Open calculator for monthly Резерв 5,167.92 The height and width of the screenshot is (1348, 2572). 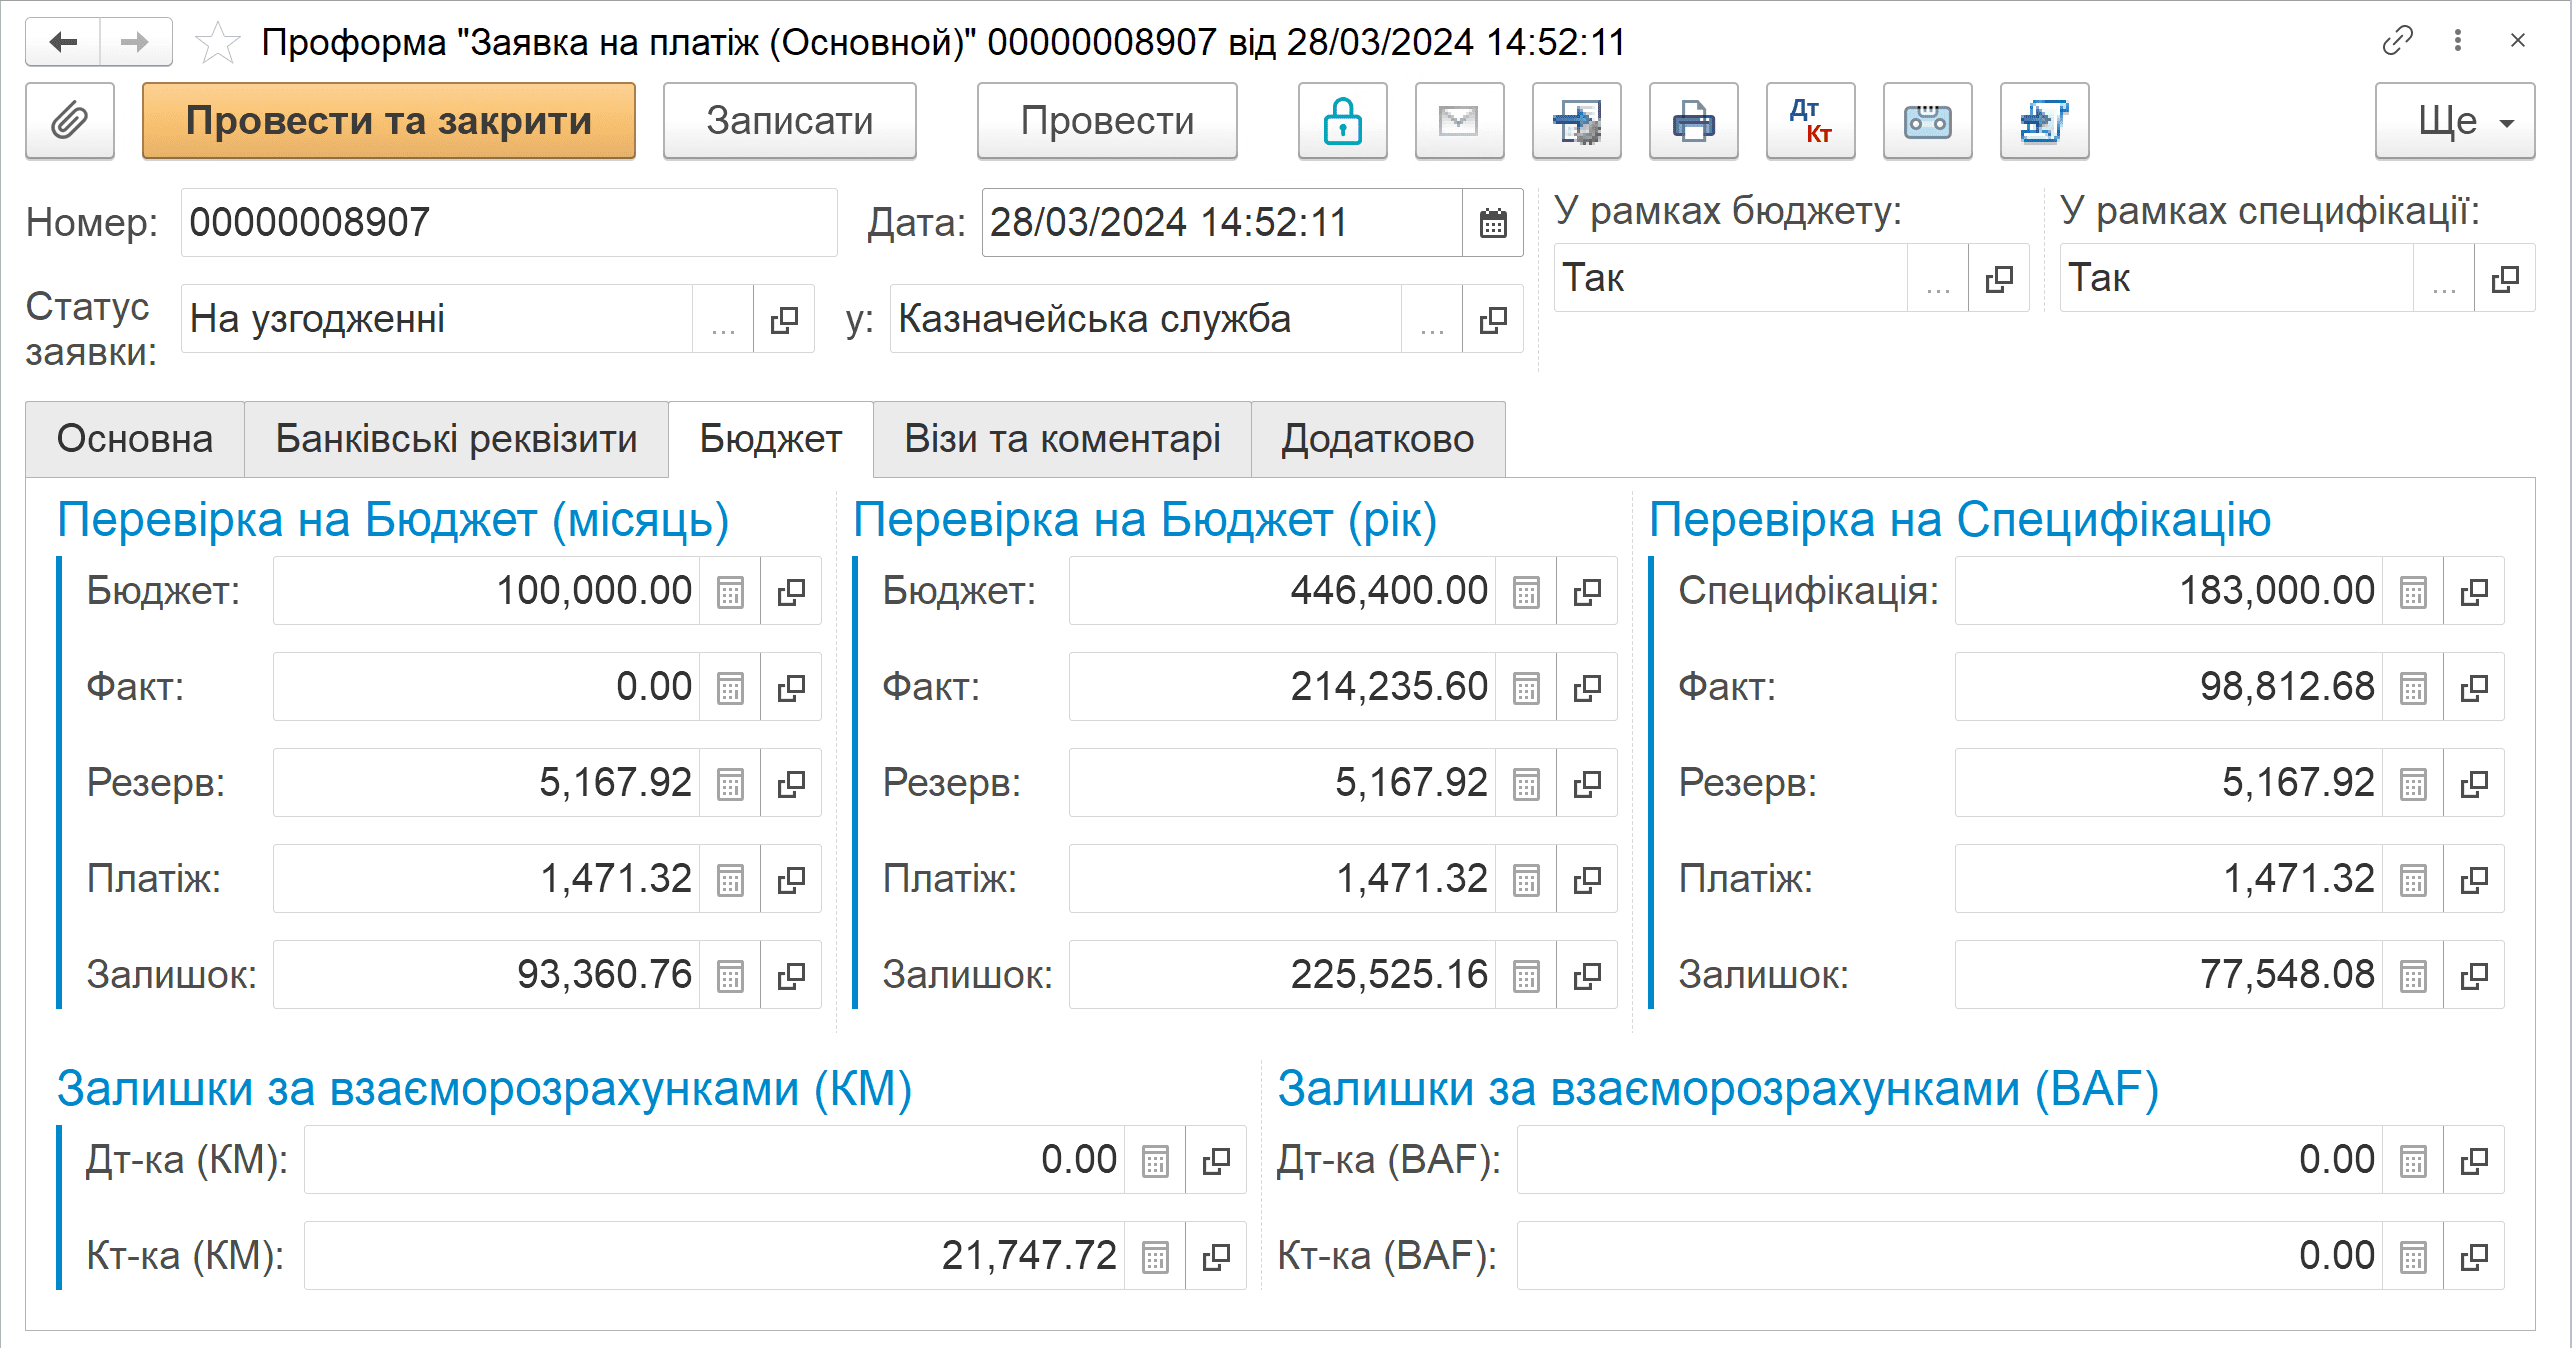point(730,783)
